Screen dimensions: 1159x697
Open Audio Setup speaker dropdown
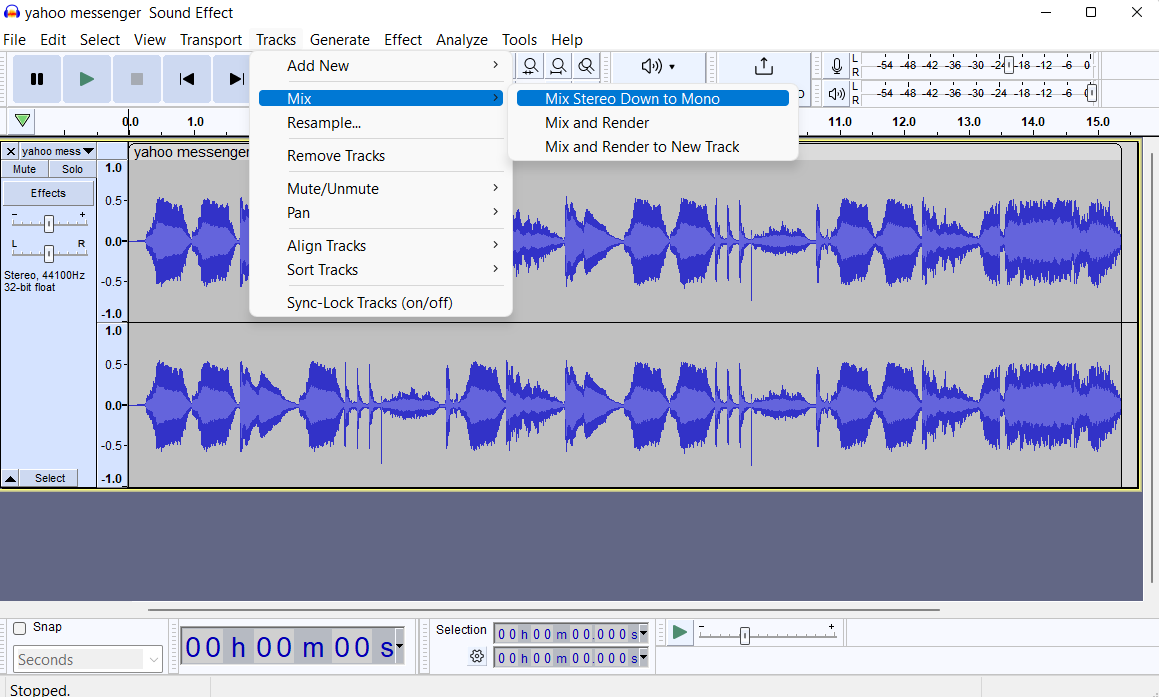(658, 66)
